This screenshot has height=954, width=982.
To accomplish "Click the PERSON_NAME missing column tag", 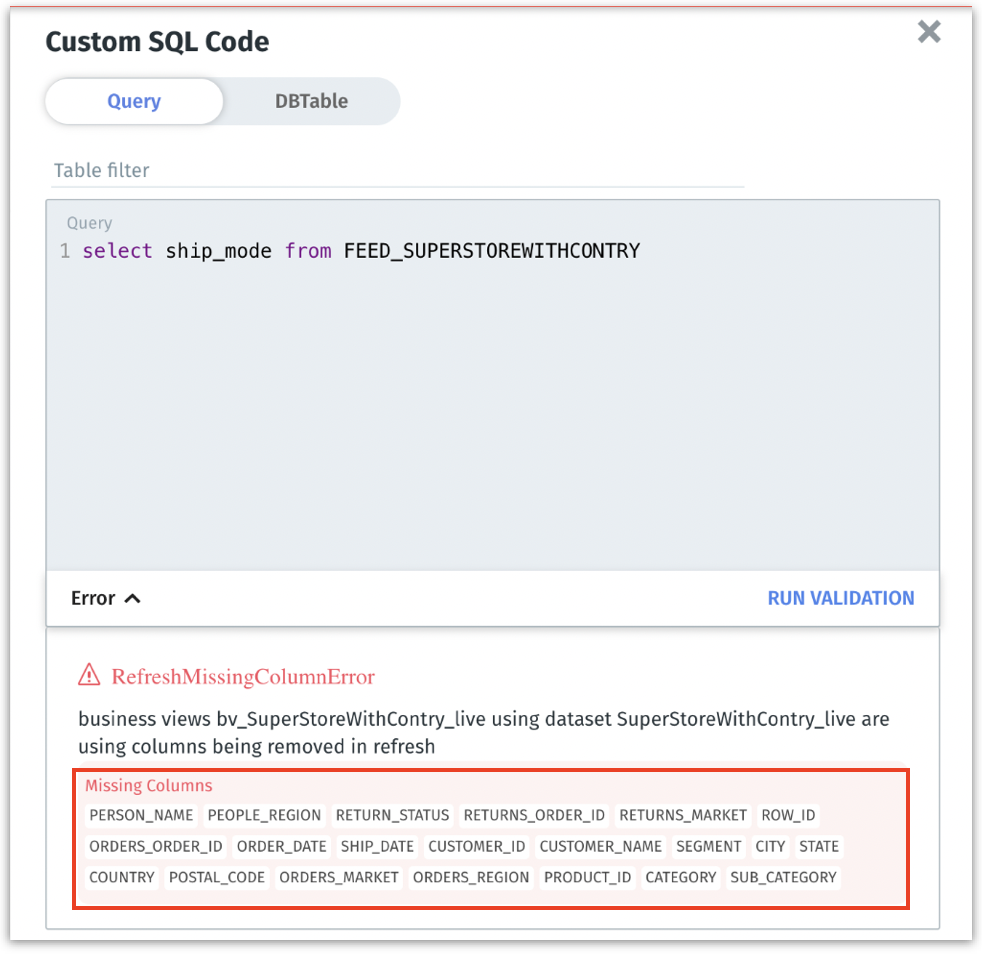I will [141, 815].
